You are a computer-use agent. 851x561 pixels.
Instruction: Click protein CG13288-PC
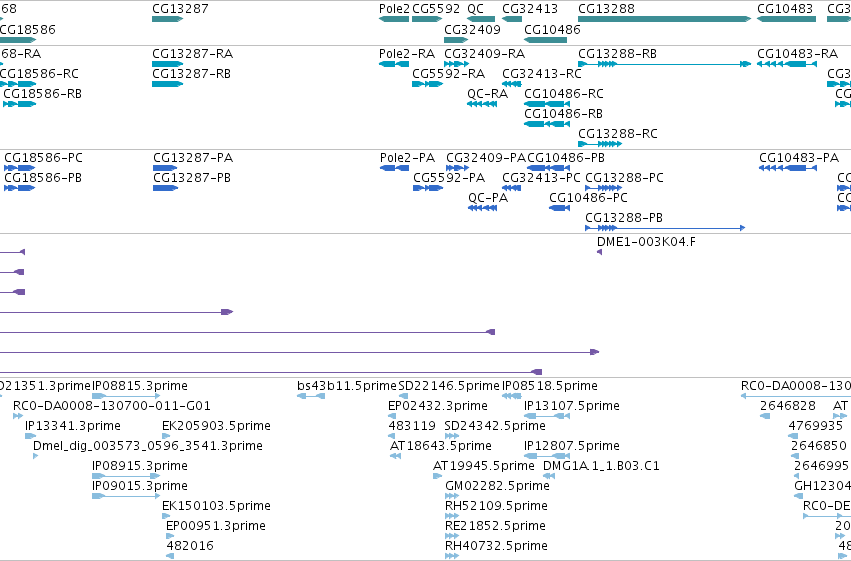(x=604, y=188)
